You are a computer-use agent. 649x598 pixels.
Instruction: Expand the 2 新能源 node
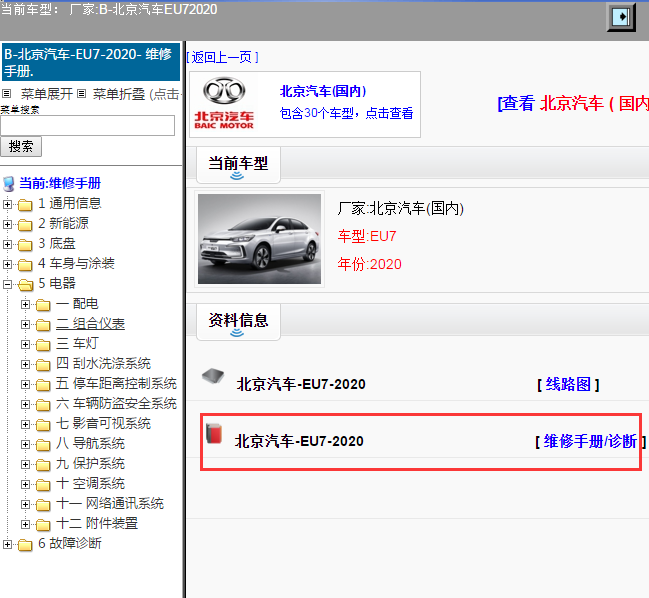point(7,224)
